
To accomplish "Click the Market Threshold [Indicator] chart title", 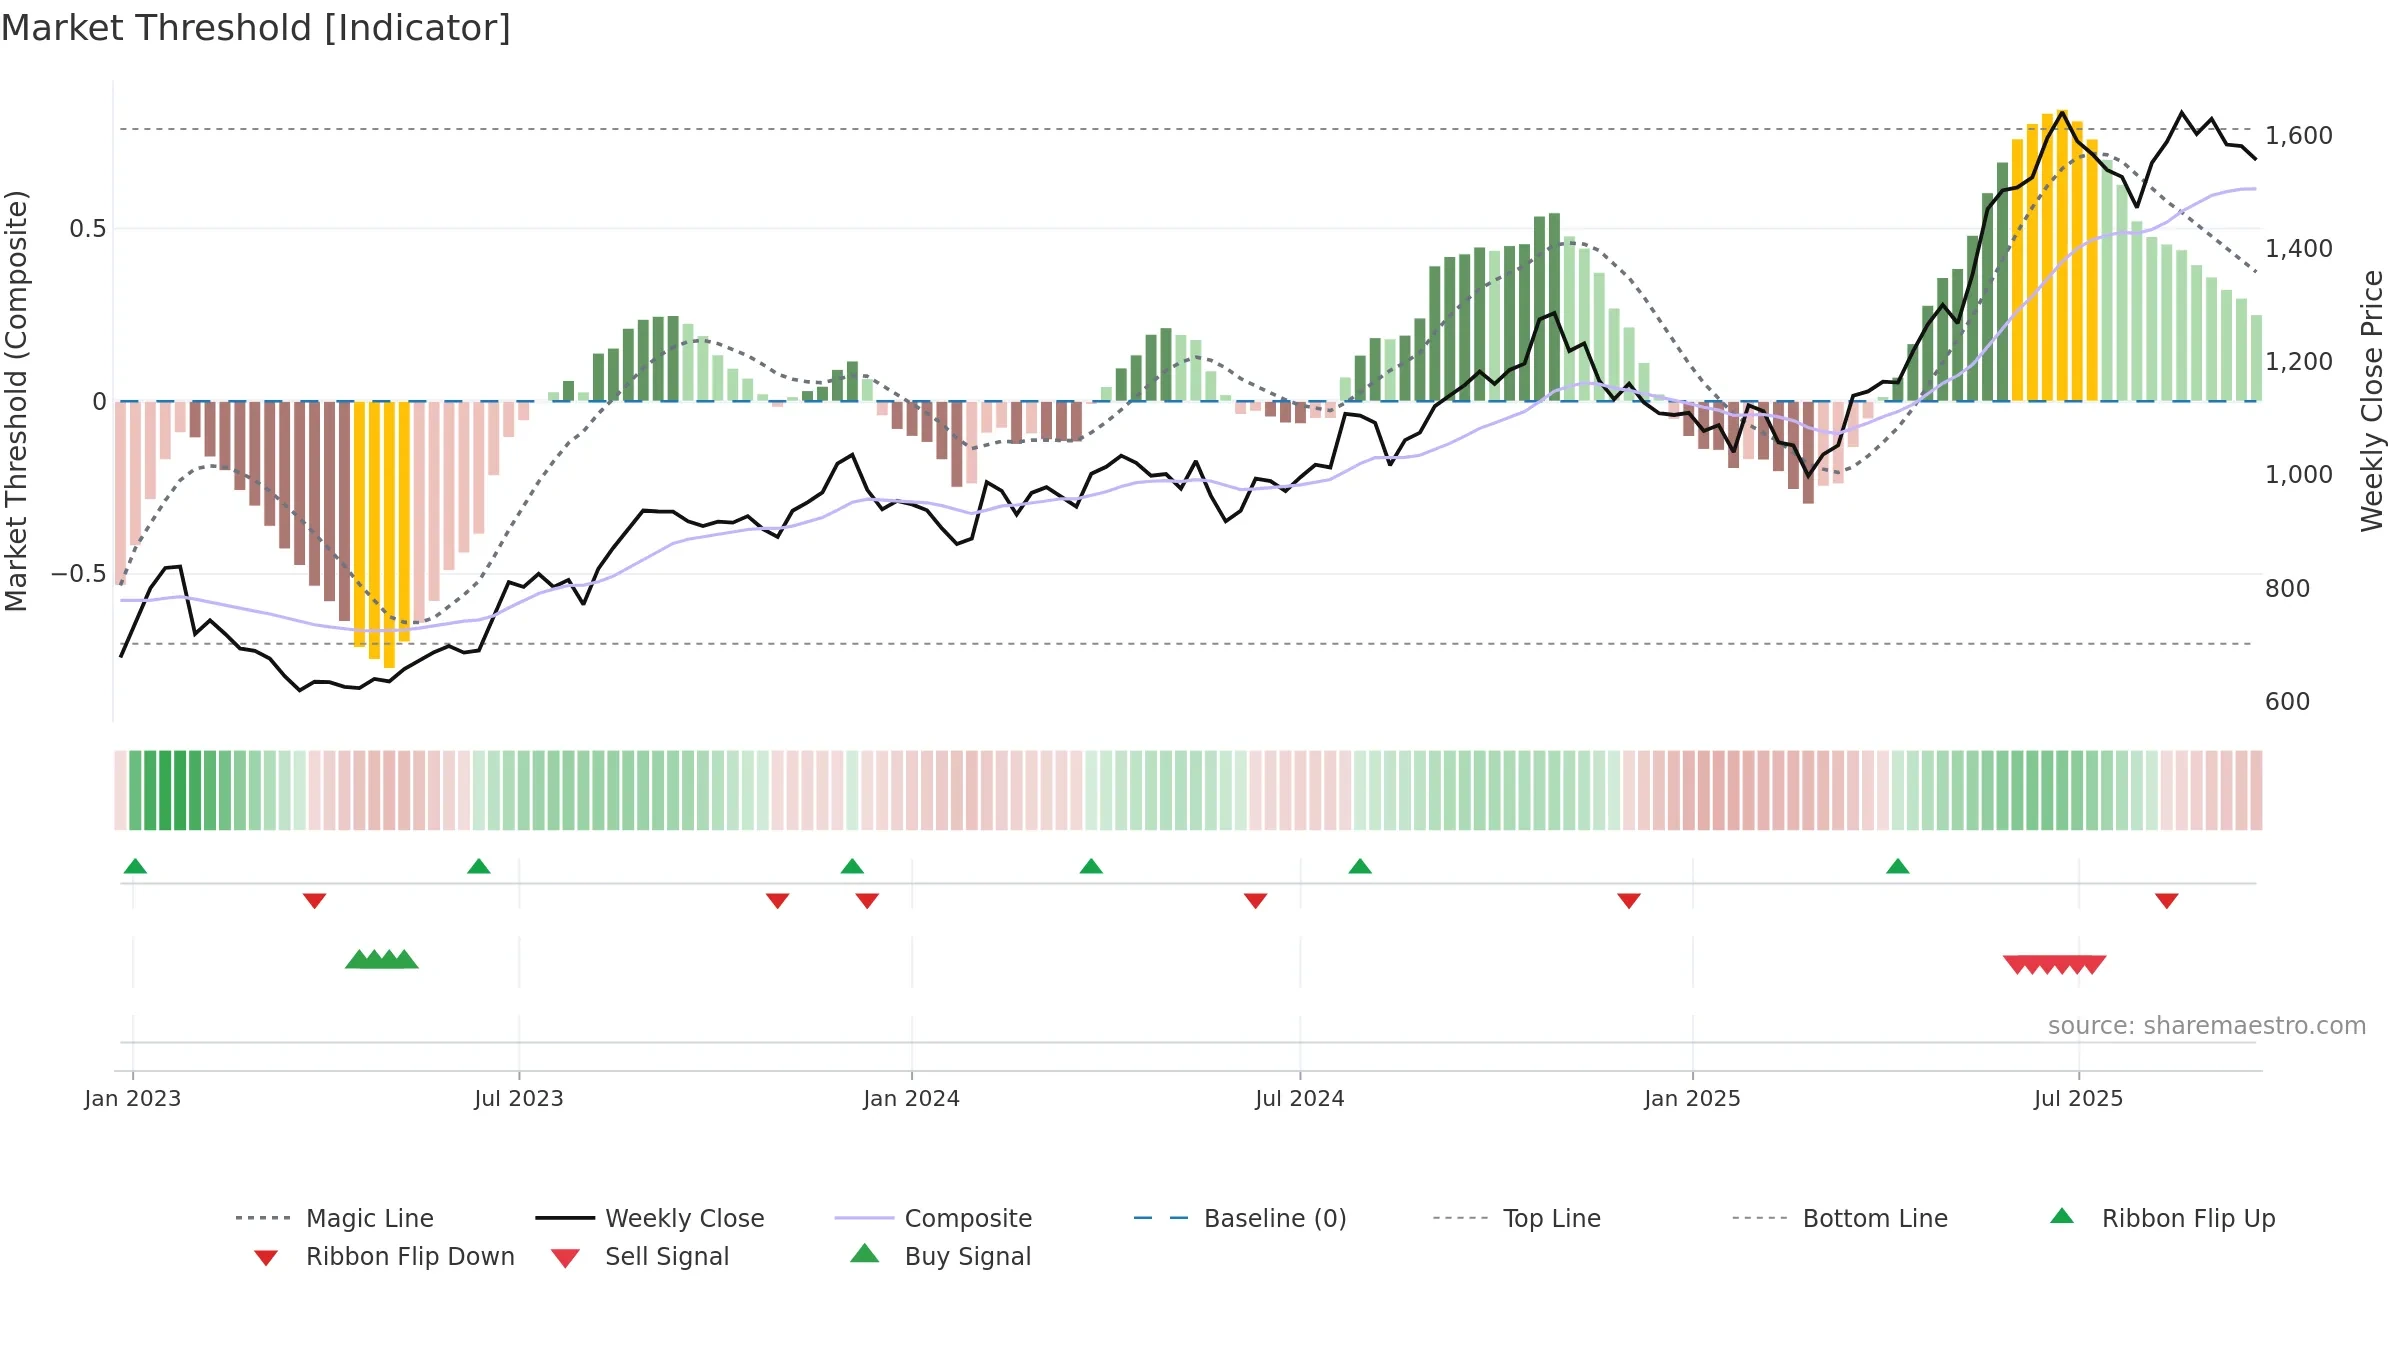I will click(x=256, y=28).
